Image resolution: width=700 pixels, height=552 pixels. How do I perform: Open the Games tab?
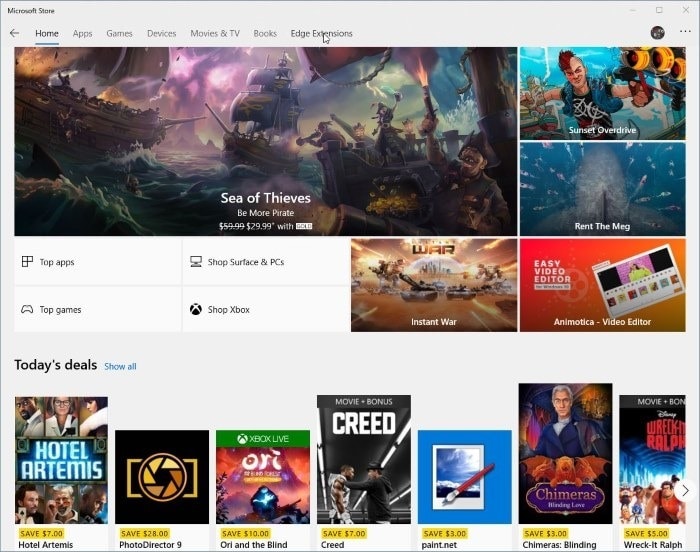(x=119, y=33)
